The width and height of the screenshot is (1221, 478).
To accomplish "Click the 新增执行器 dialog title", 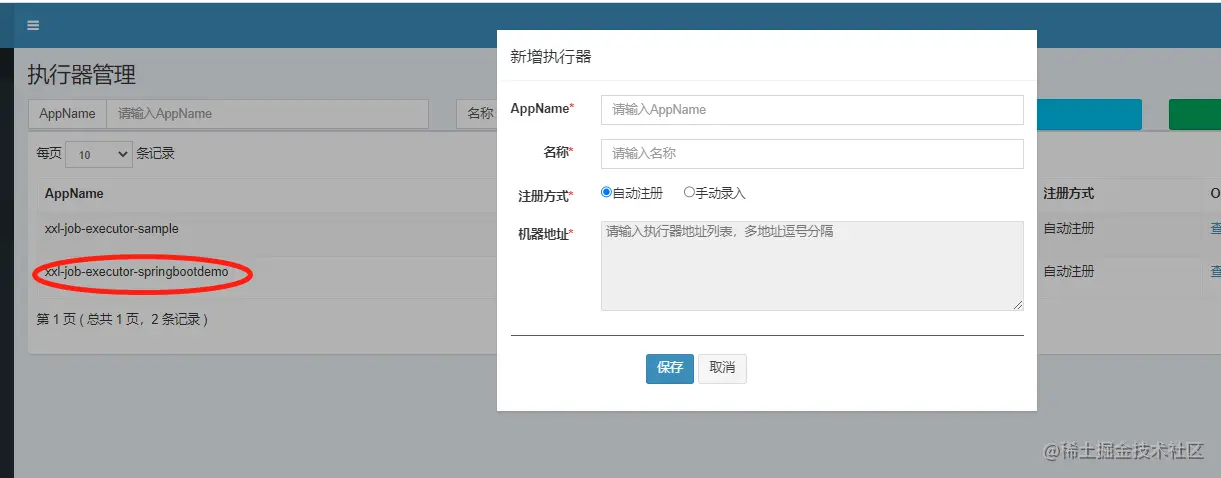I will tap(551, 57).
